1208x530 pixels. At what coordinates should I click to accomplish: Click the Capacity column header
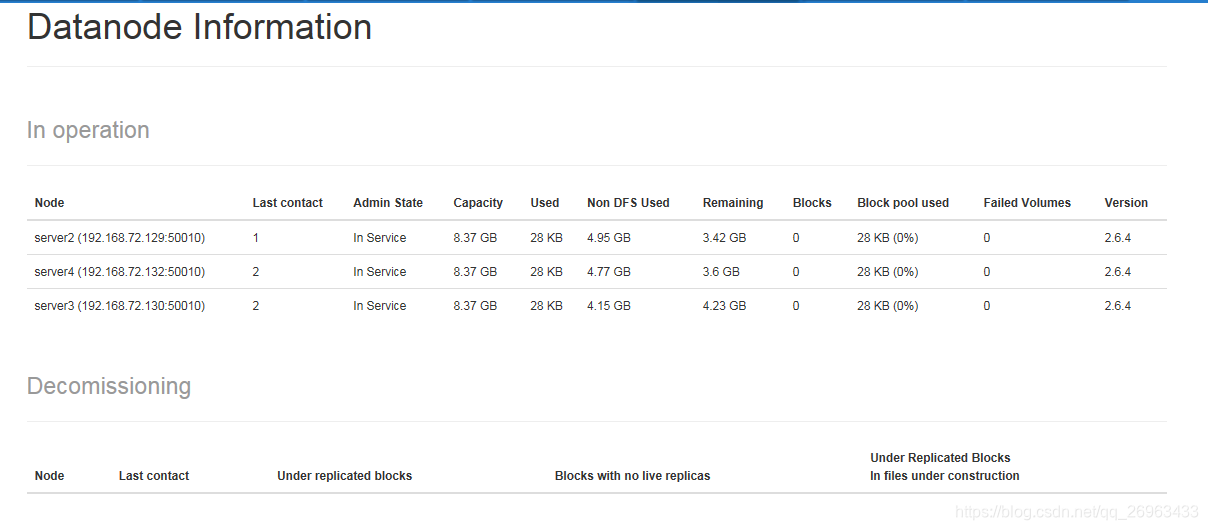[x=478, y=203]
